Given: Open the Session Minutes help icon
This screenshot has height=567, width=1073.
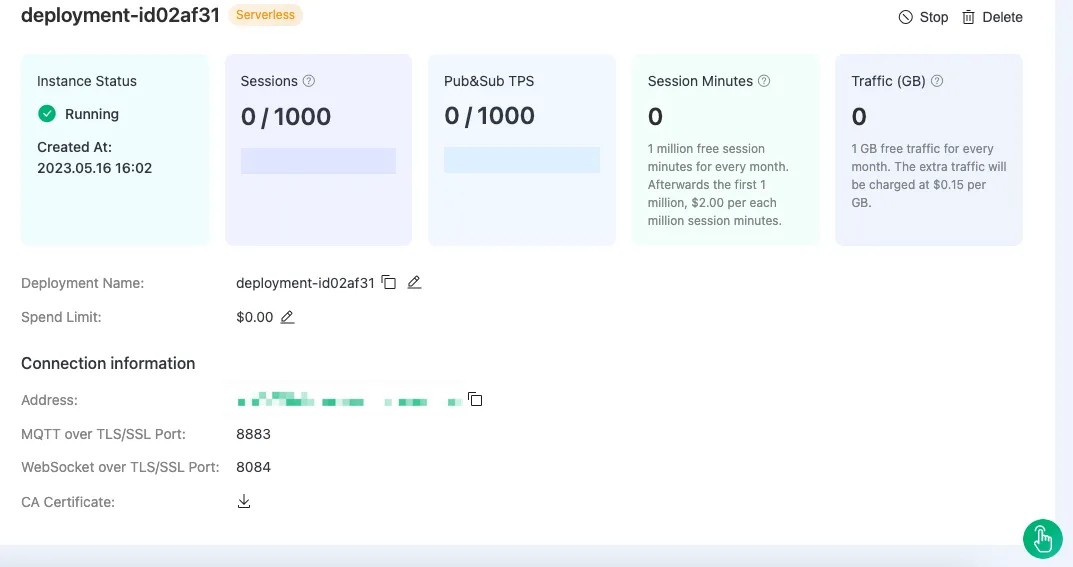Looking at the screenshot, I should 764,81.
